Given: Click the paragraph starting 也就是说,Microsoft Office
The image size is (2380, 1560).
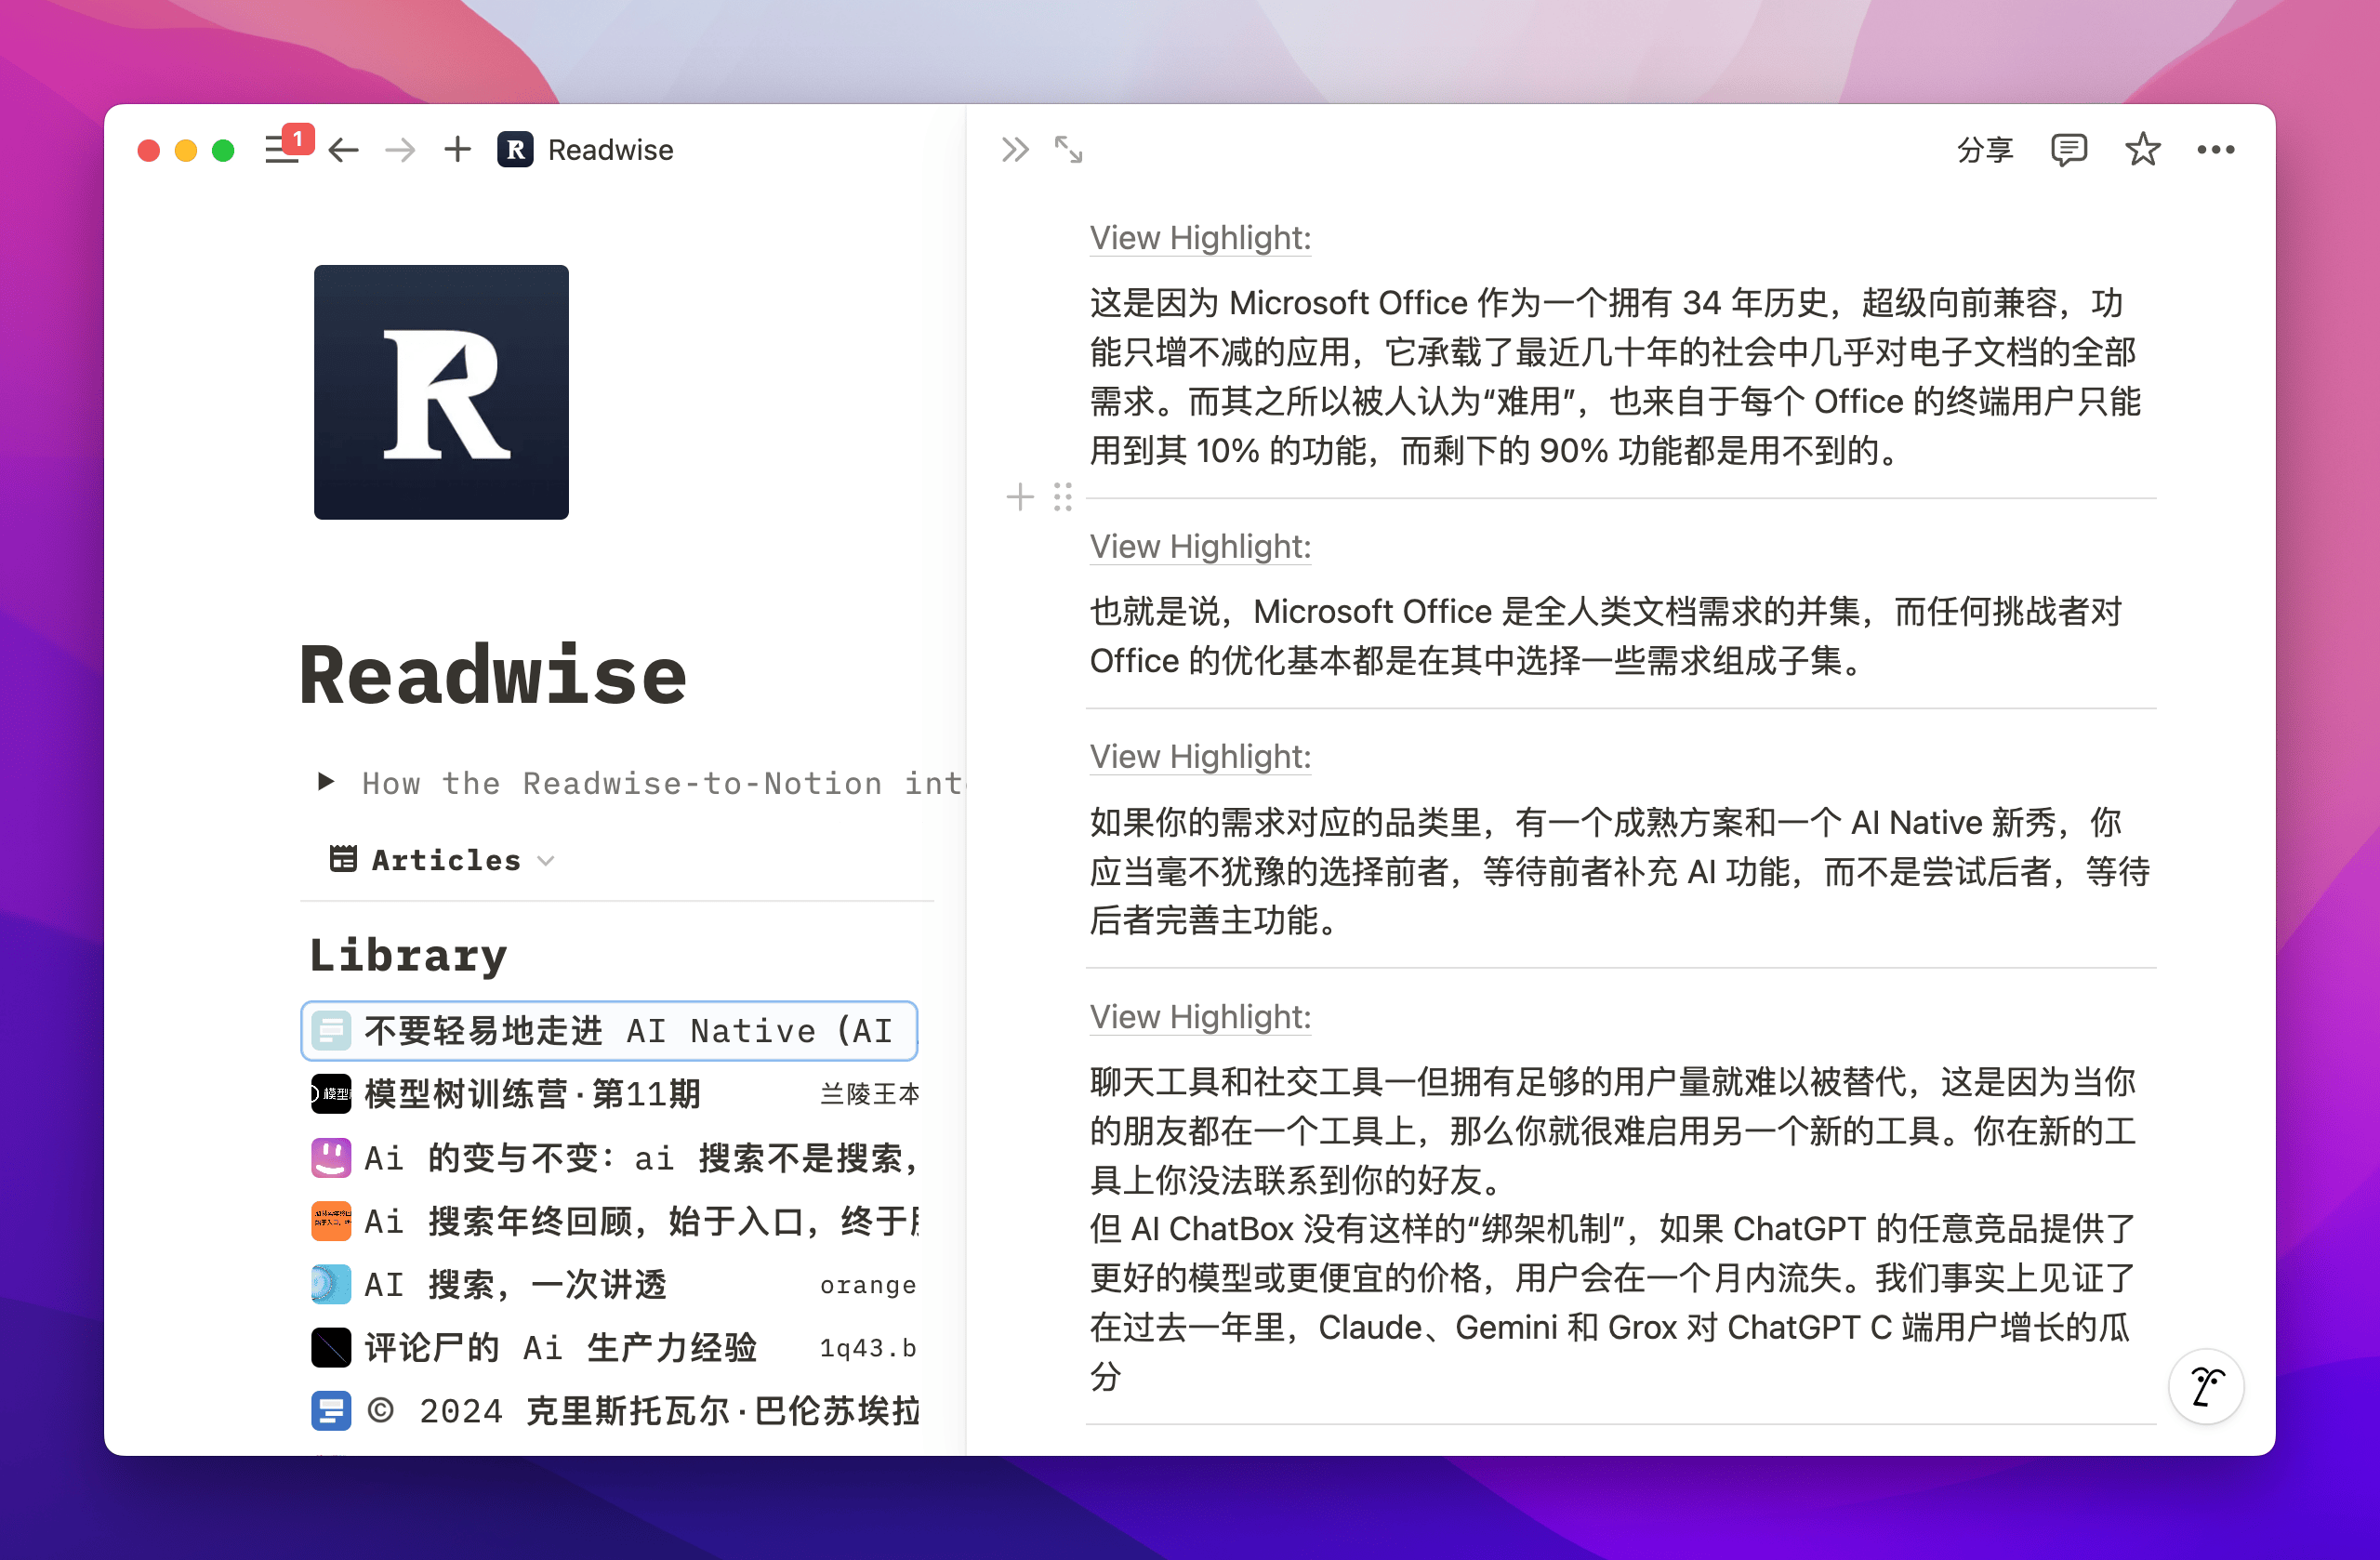Looking at the screenshot, I should pos(1606,636).
